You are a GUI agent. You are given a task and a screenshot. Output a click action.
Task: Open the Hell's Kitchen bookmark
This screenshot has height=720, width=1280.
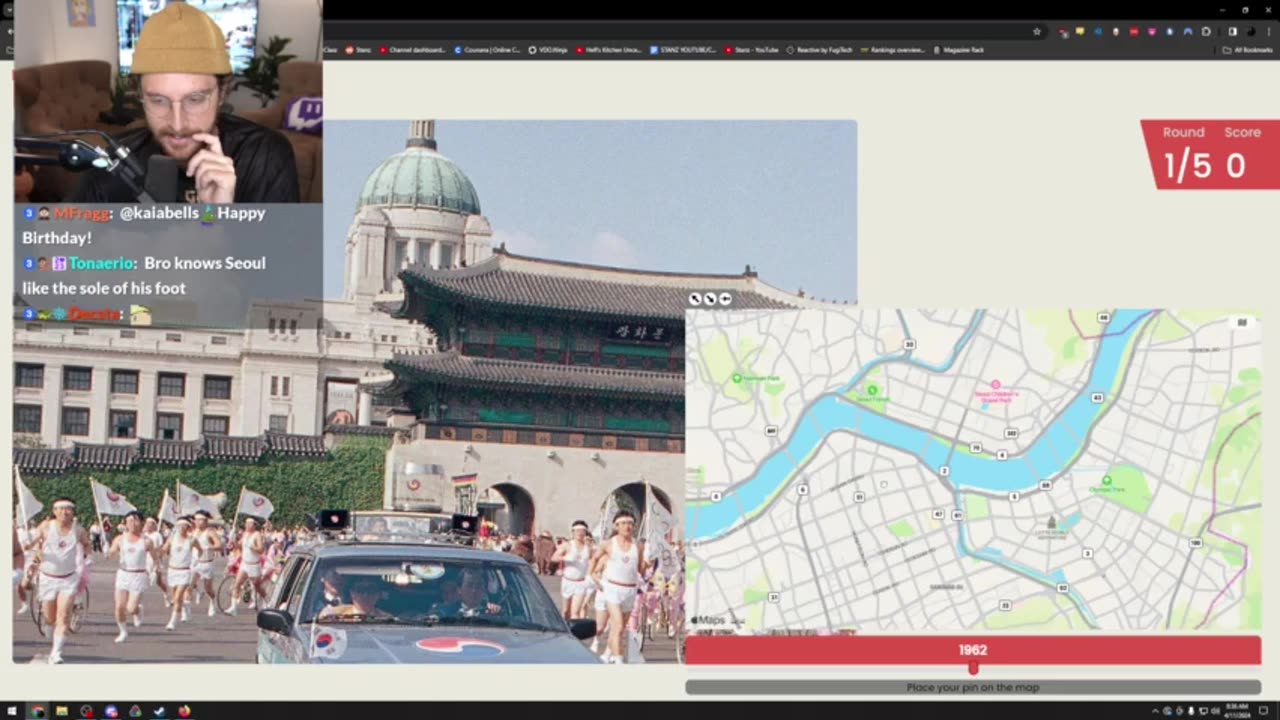(608, 49)
